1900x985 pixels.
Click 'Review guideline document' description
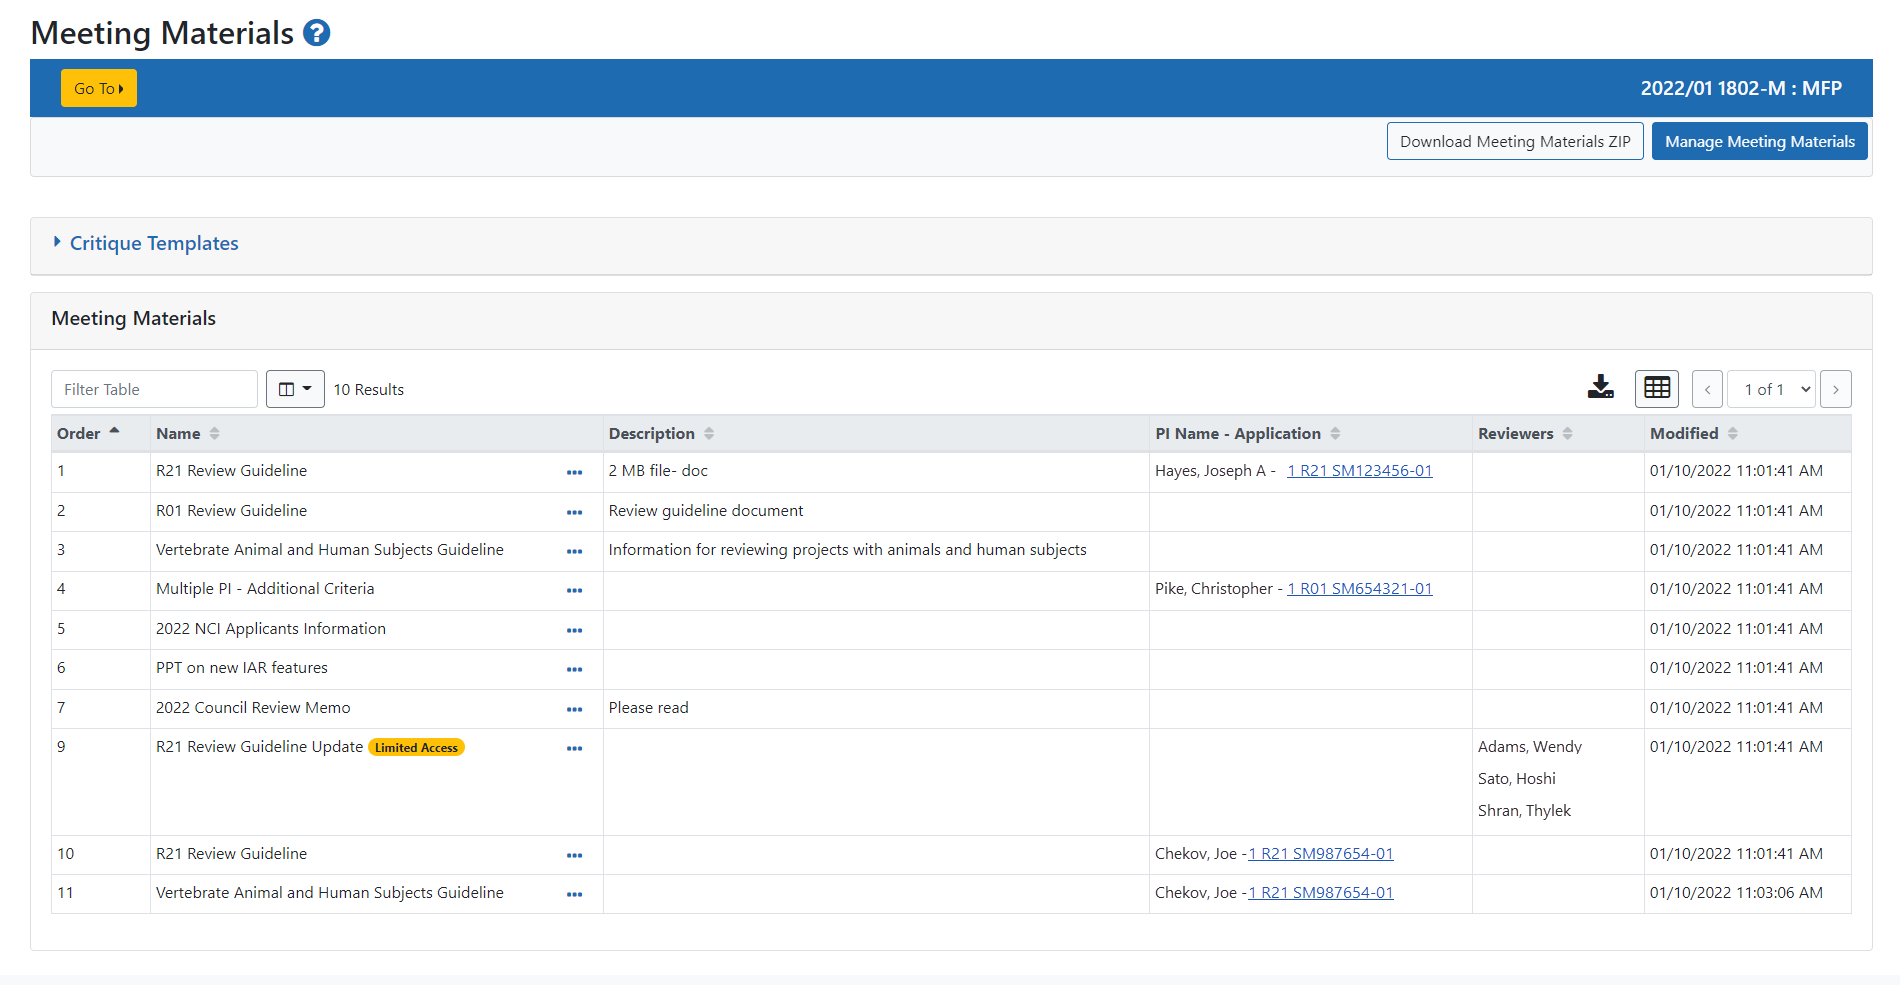tap(706, 510)
